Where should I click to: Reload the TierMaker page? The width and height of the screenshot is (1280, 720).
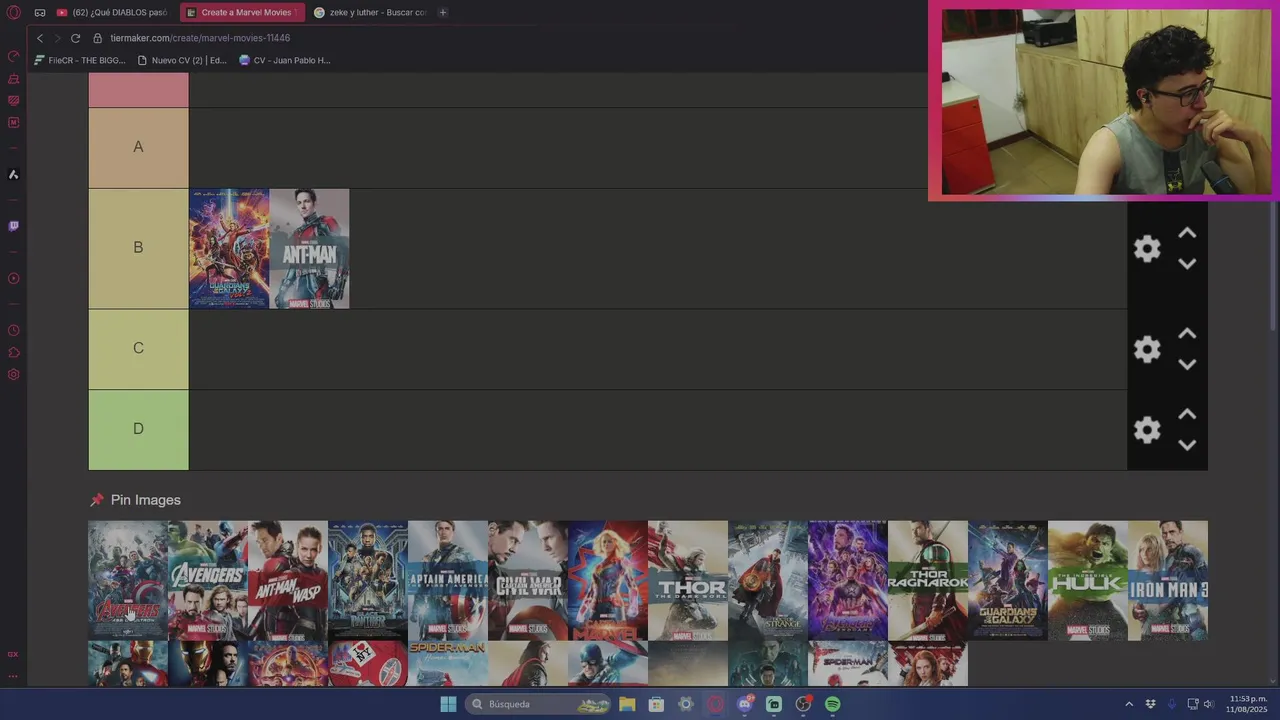[75, 38]
